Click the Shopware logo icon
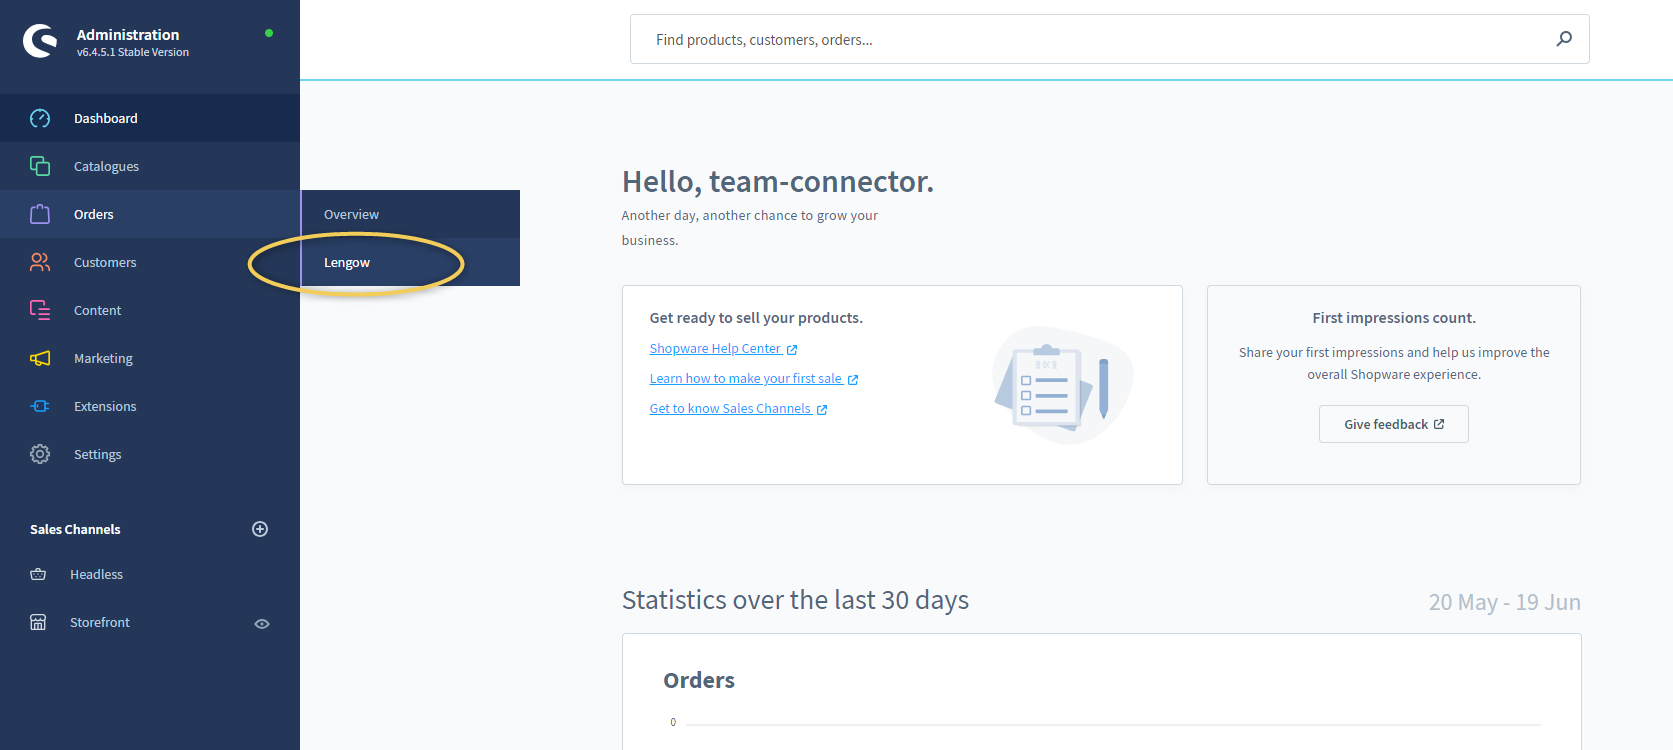The image size is (1673, 750). point(40,41)
